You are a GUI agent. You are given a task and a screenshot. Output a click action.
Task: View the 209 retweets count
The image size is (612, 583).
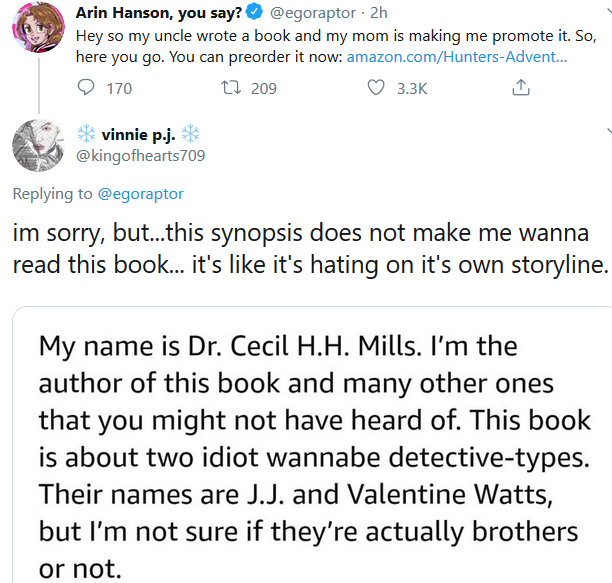point(264,89)
